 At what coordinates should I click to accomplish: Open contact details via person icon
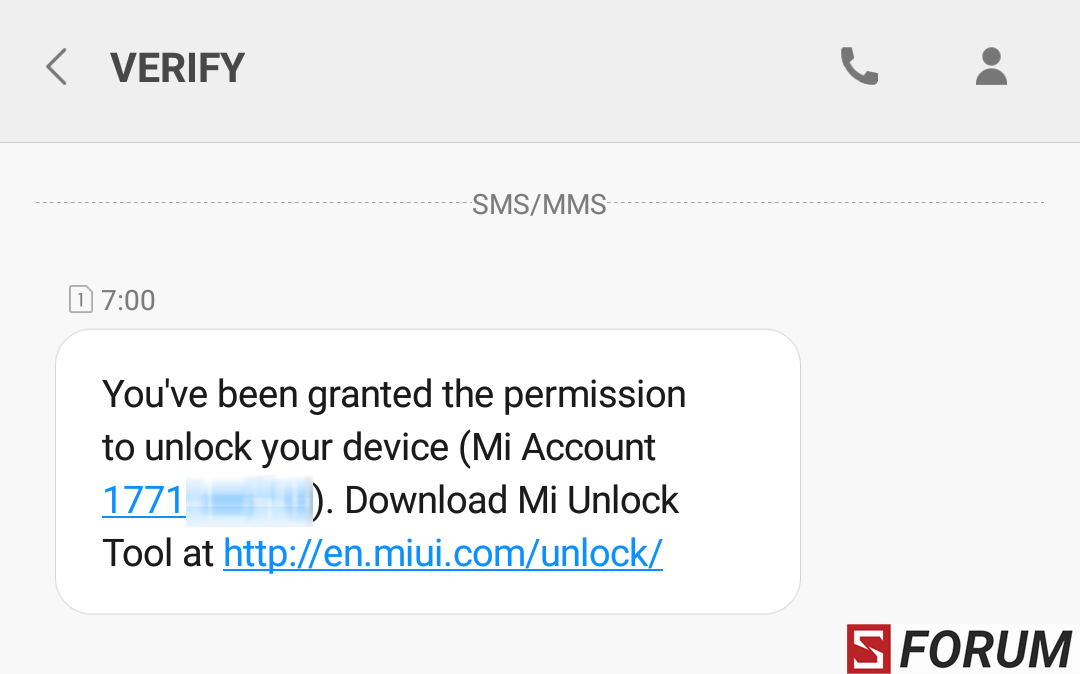pyautogui.click(x=991, y=66)
